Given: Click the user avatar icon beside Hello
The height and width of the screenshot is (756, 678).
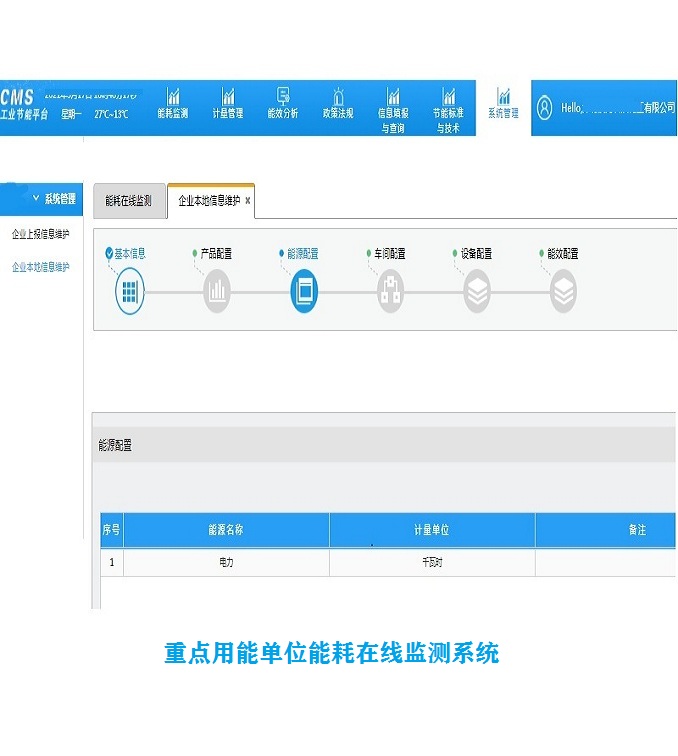Looking at the screenshot, I should [544, 108].
